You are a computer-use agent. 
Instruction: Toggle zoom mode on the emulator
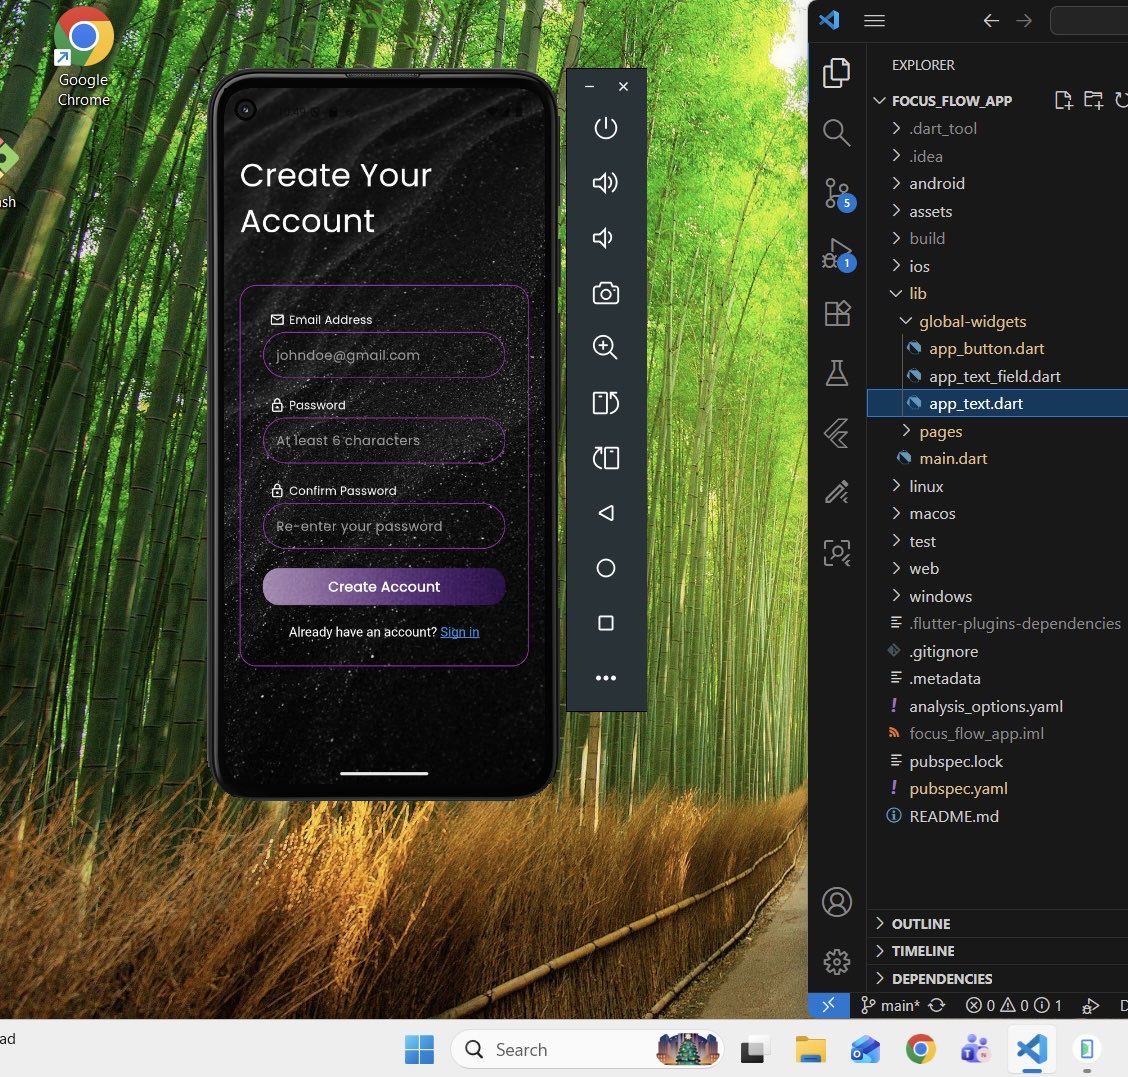605,347
